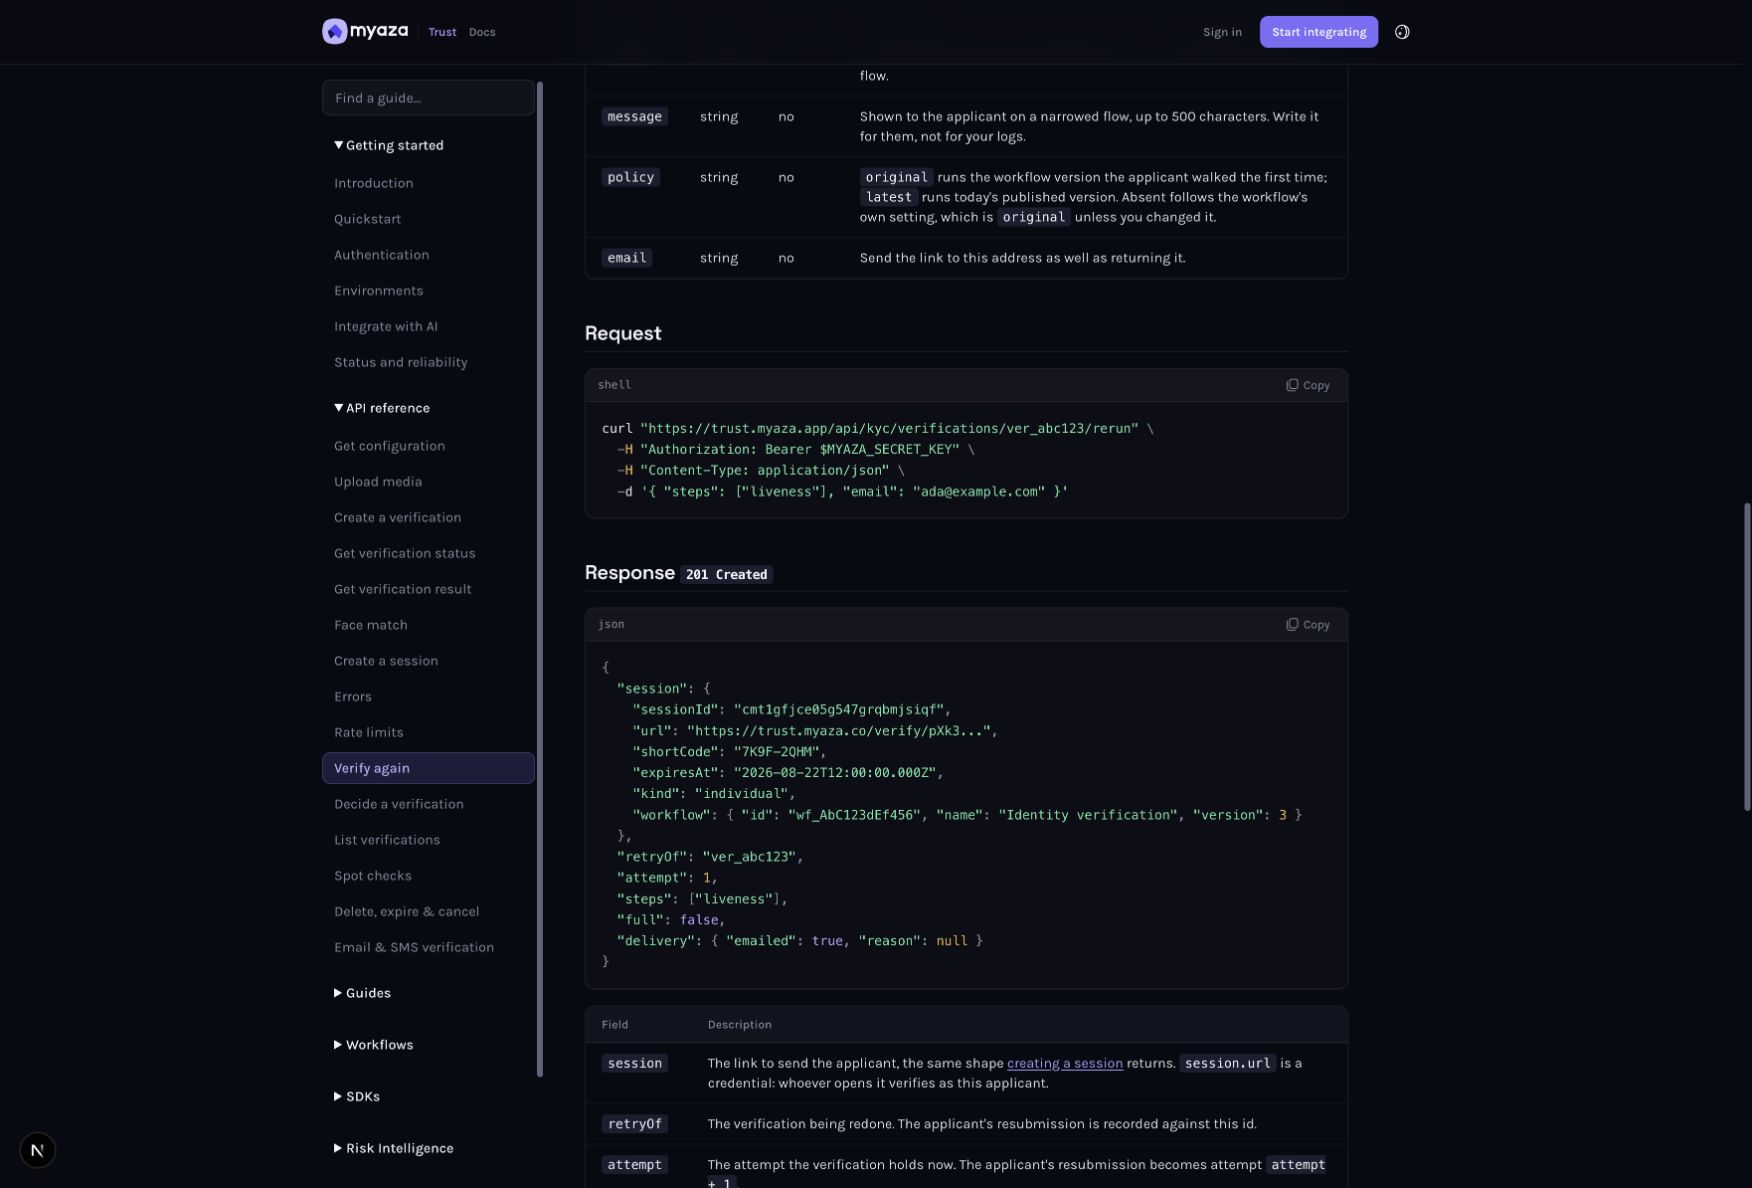Expand the SDKs section
Viewport: 1752px width, 1188px height.
357,1097
